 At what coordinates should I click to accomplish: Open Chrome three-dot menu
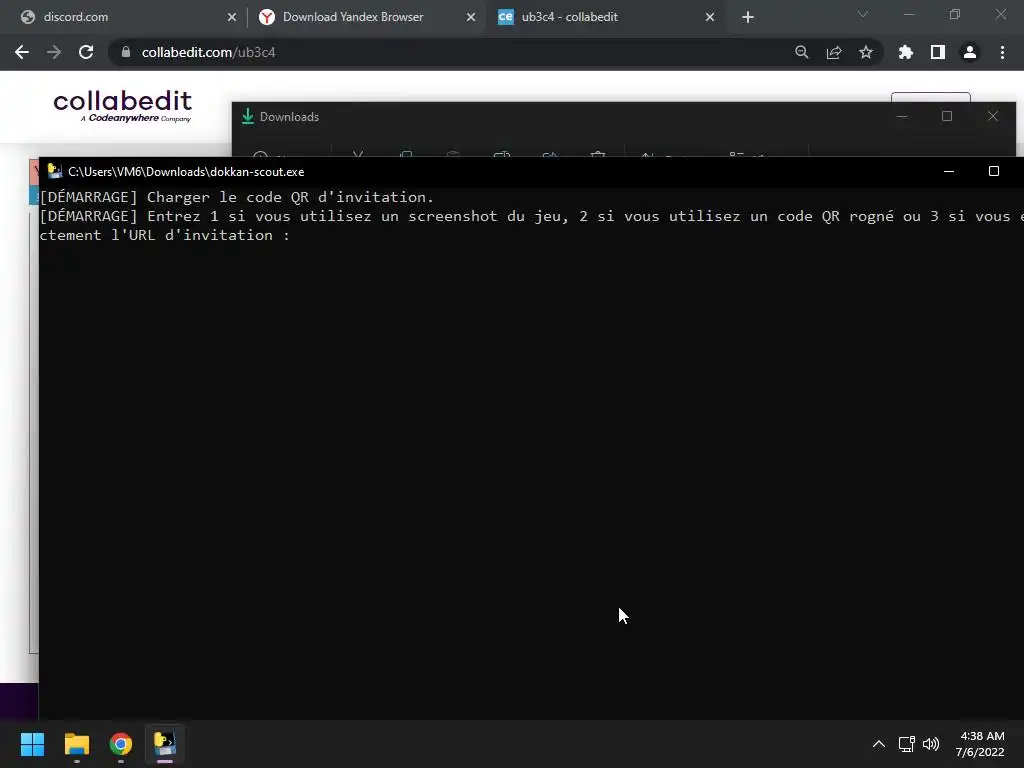click(1002, 52)
